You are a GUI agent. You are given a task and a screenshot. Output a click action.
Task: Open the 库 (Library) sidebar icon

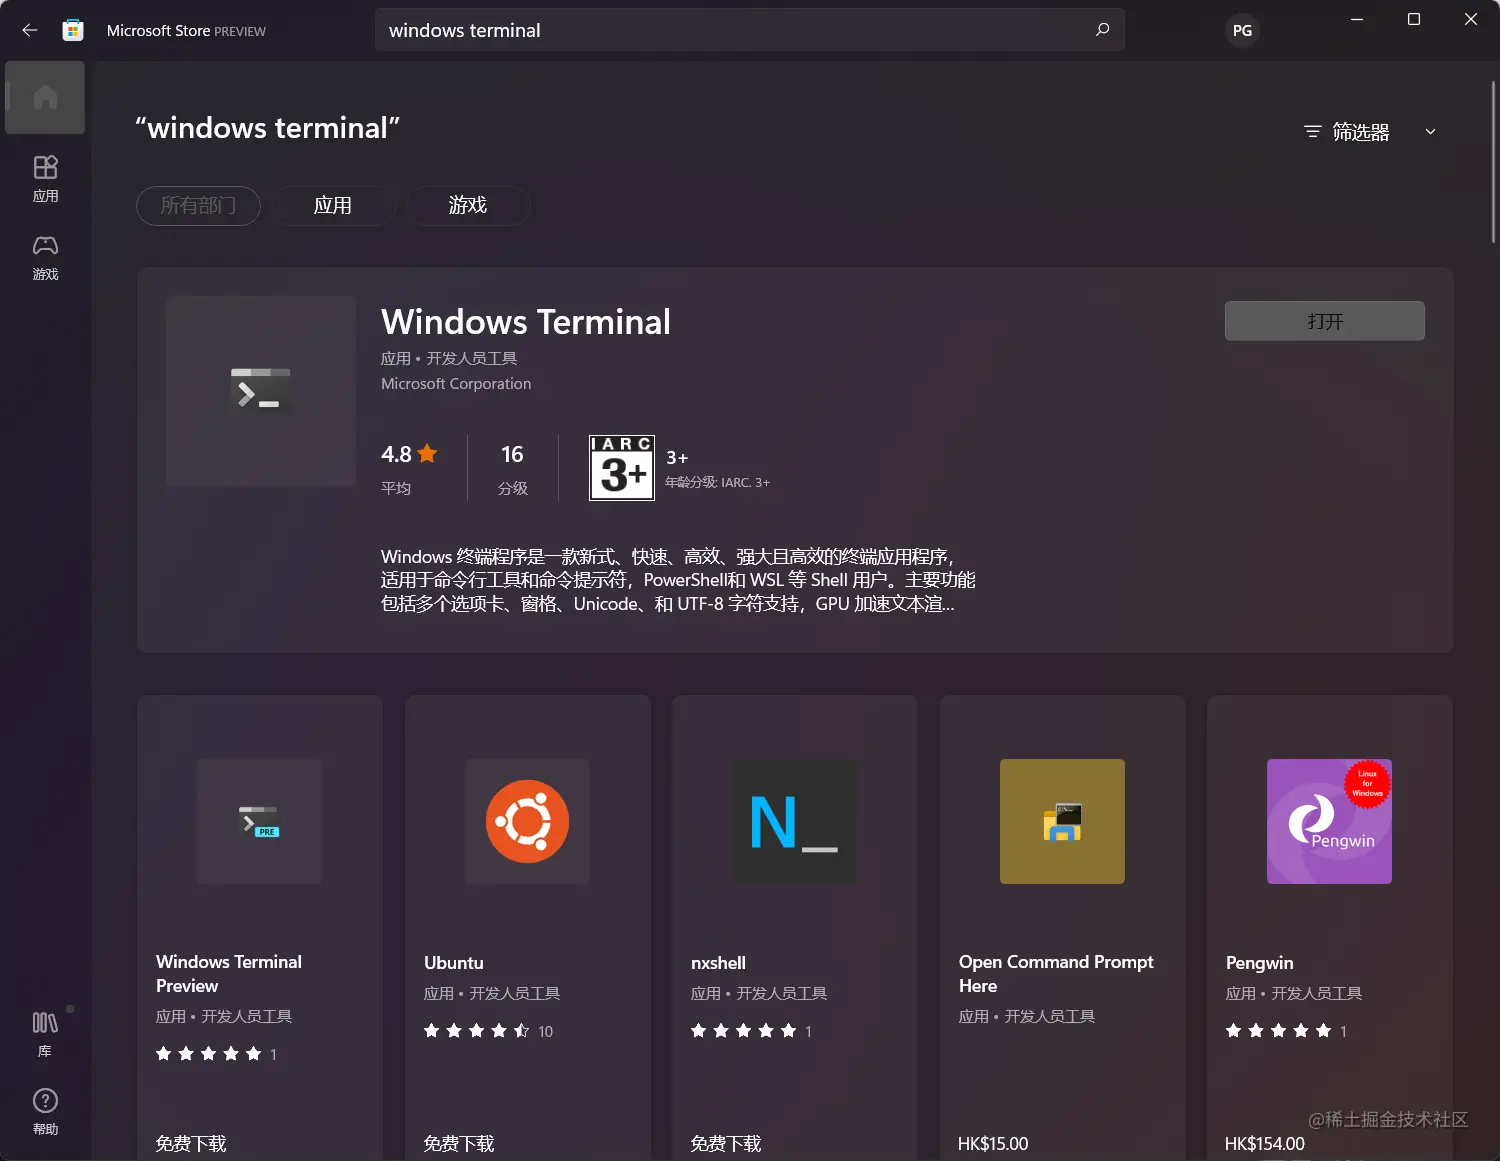click(45, 1034)
